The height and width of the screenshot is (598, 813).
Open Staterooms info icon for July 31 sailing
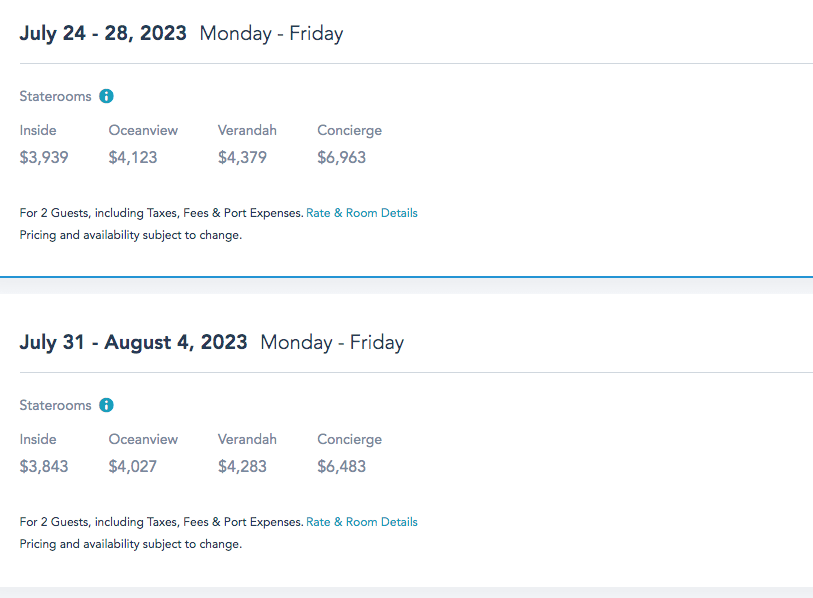(x=107, y=406)
